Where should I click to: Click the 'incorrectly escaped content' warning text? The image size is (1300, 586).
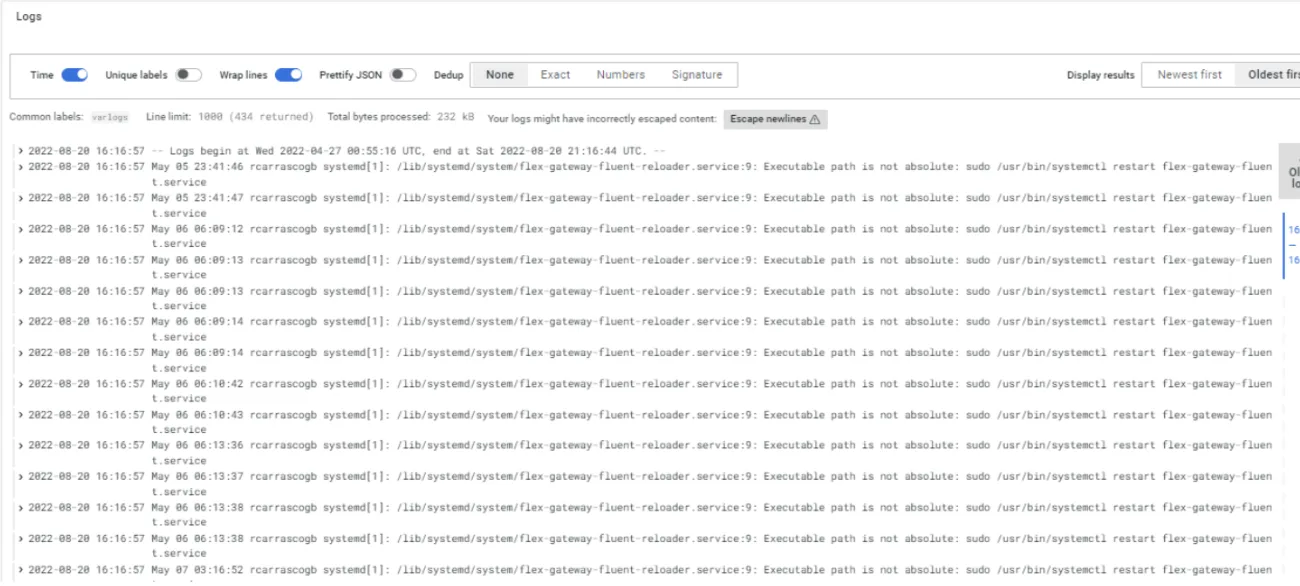click(x=601, y=119)
